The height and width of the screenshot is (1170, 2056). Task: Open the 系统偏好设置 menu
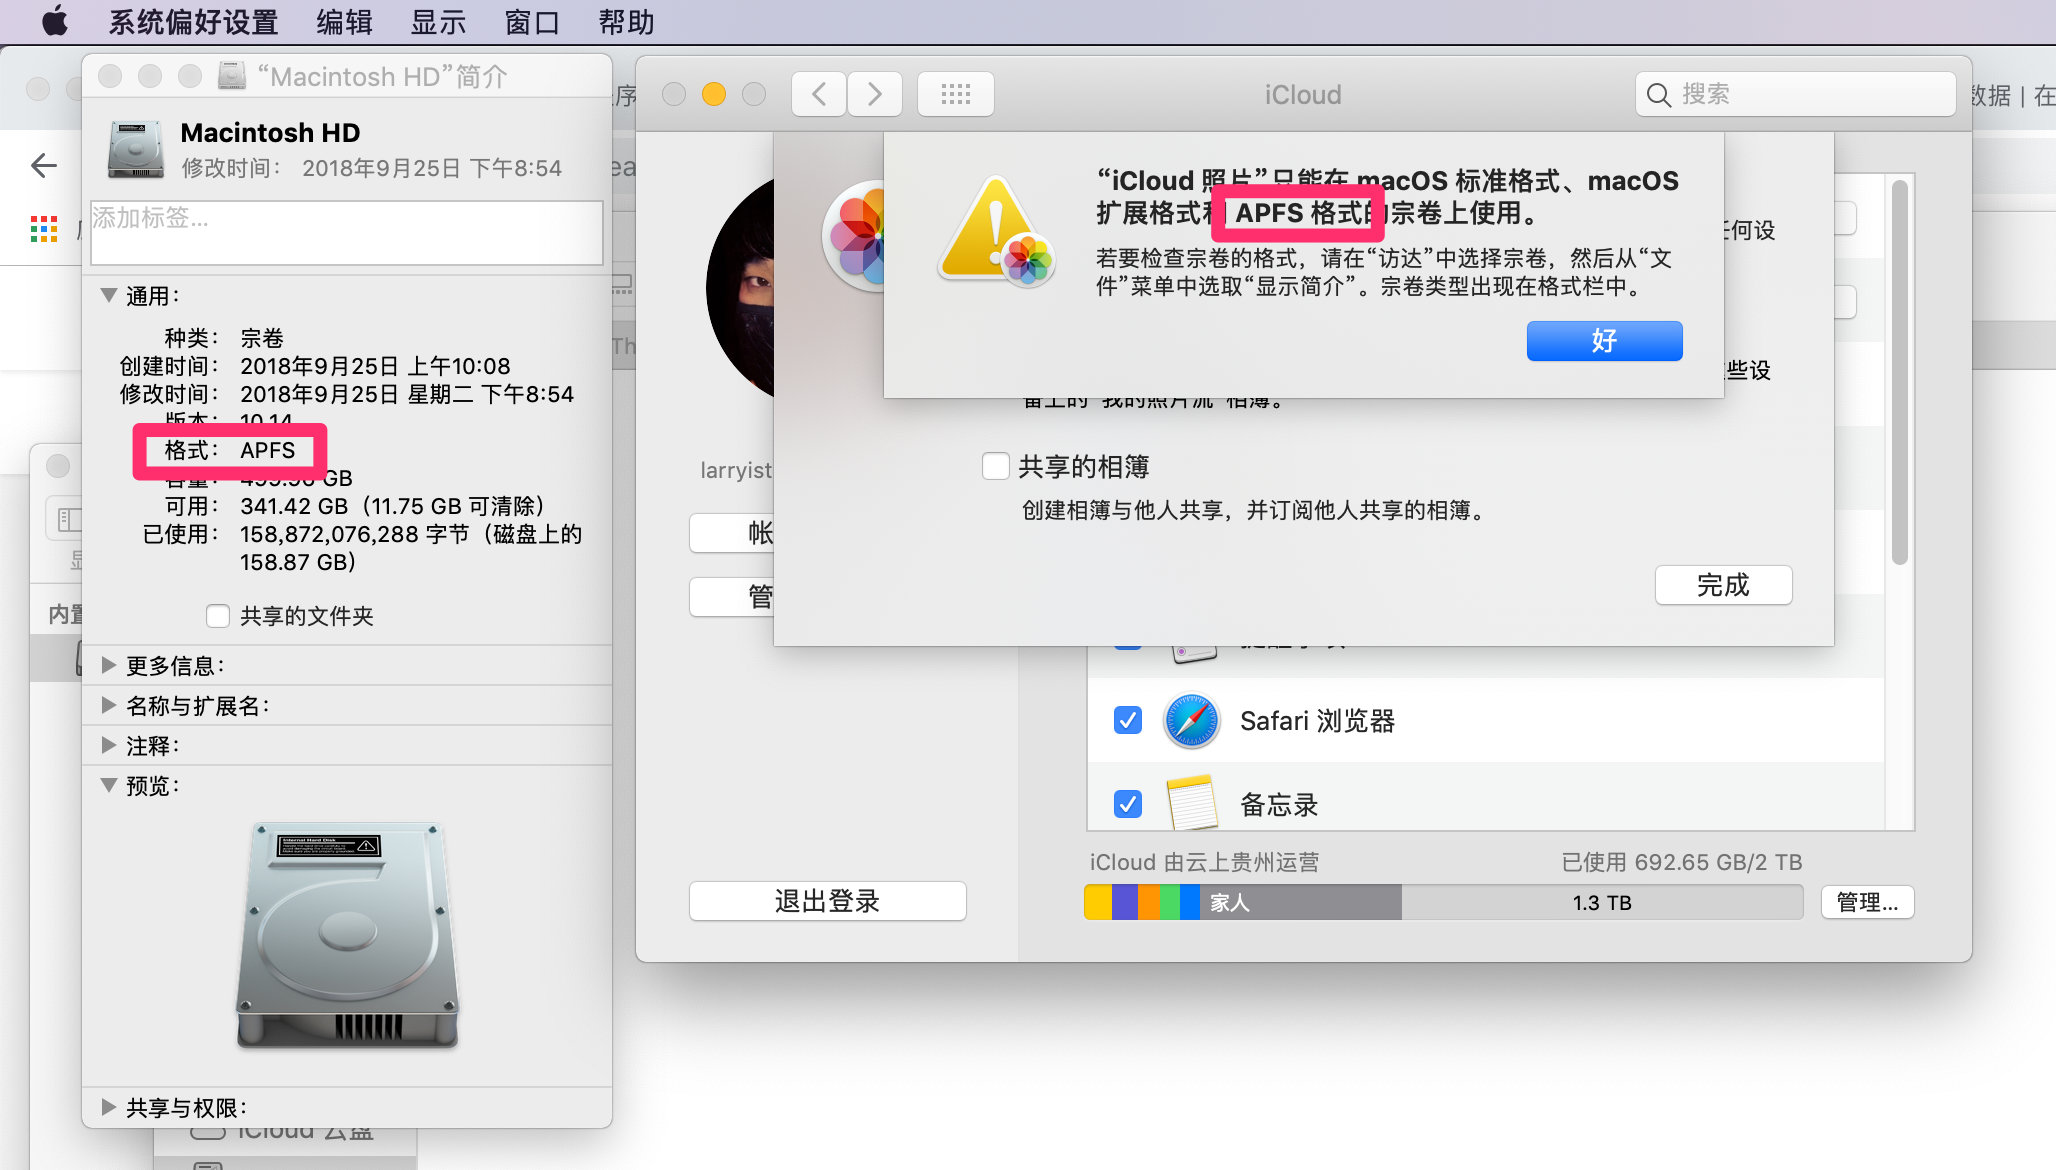click(193, 22)
